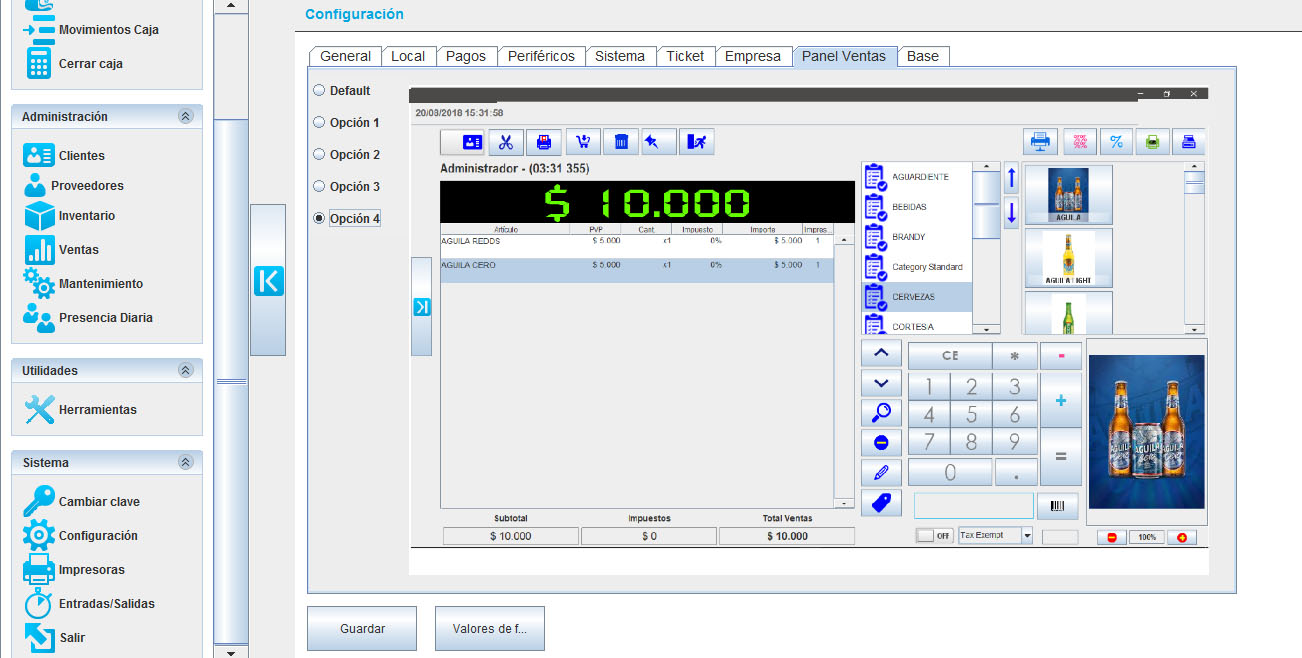Open the Clientes section icon

coord(38,155)
